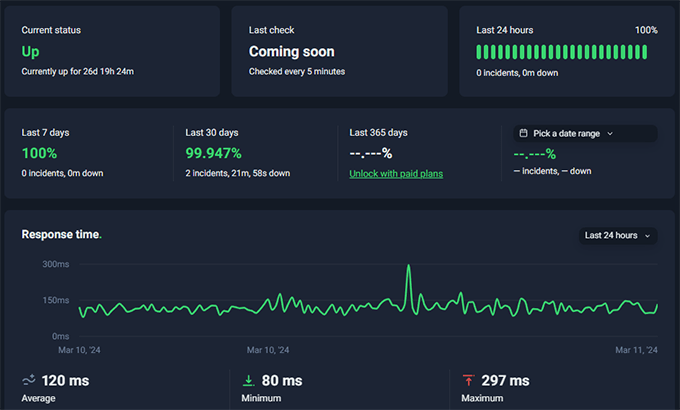
Task: Click the Current status label
Action: pos(51,30)
